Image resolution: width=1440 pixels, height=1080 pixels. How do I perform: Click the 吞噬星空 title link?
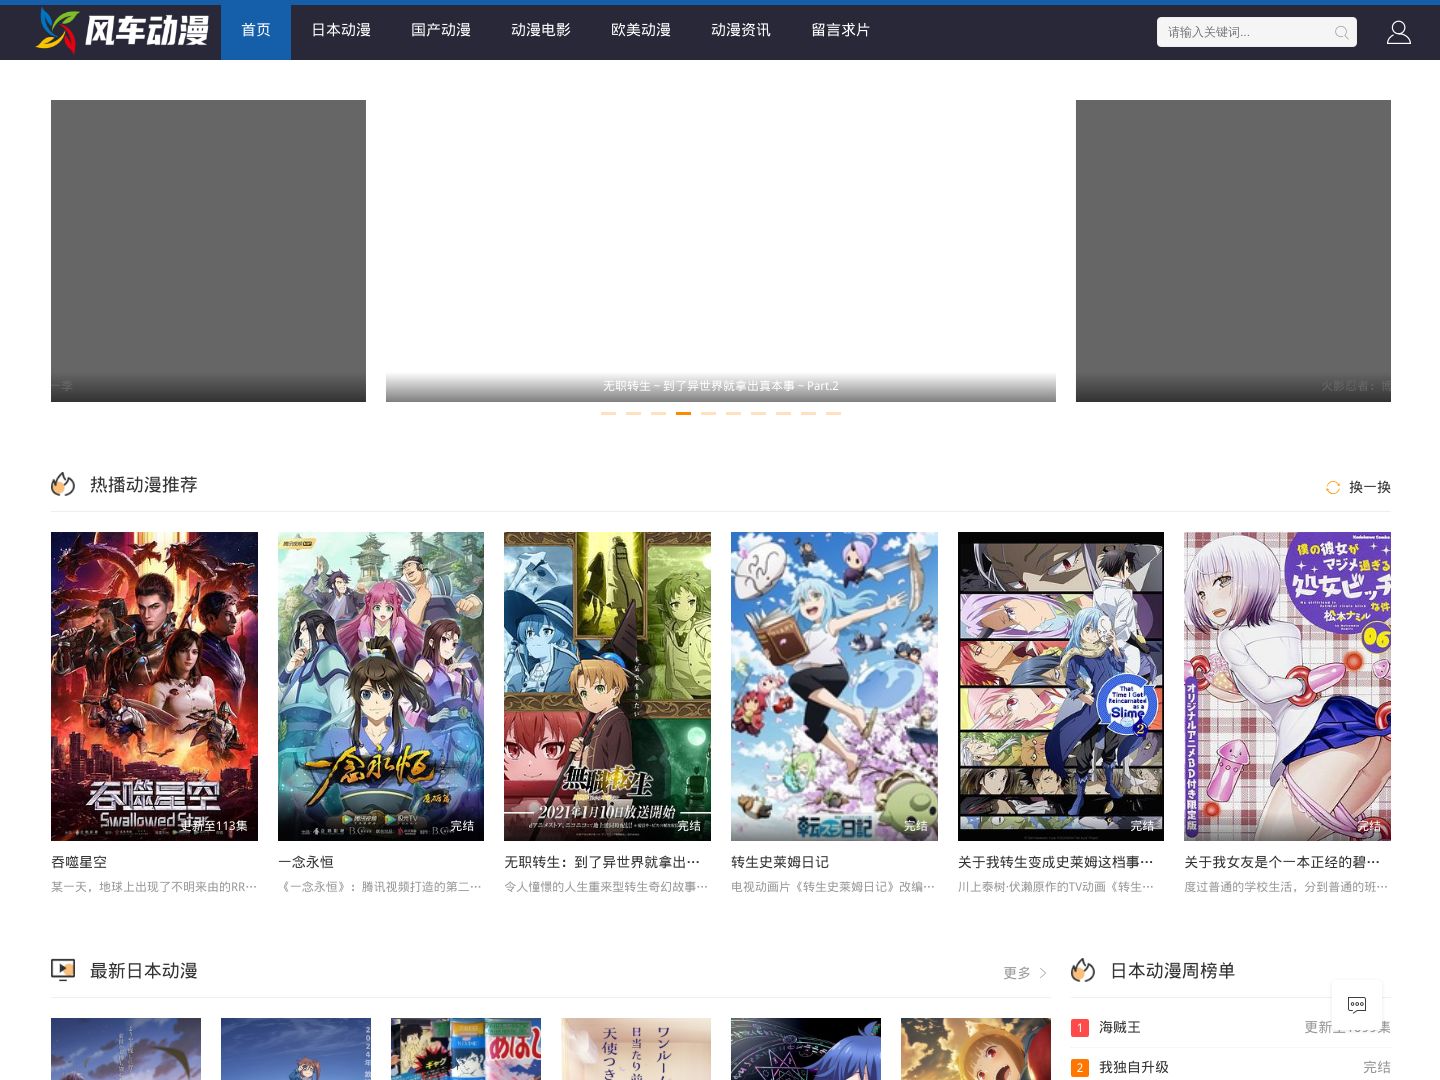click(x=79, y=862)
